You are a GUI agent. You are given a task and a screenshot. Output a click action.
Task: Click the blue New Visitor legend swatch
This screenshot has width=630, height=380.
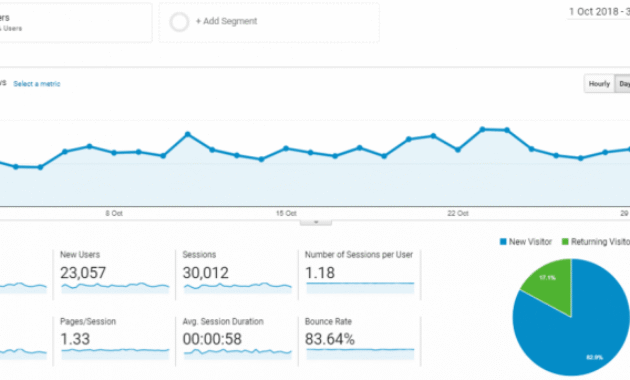coord(503,242)
